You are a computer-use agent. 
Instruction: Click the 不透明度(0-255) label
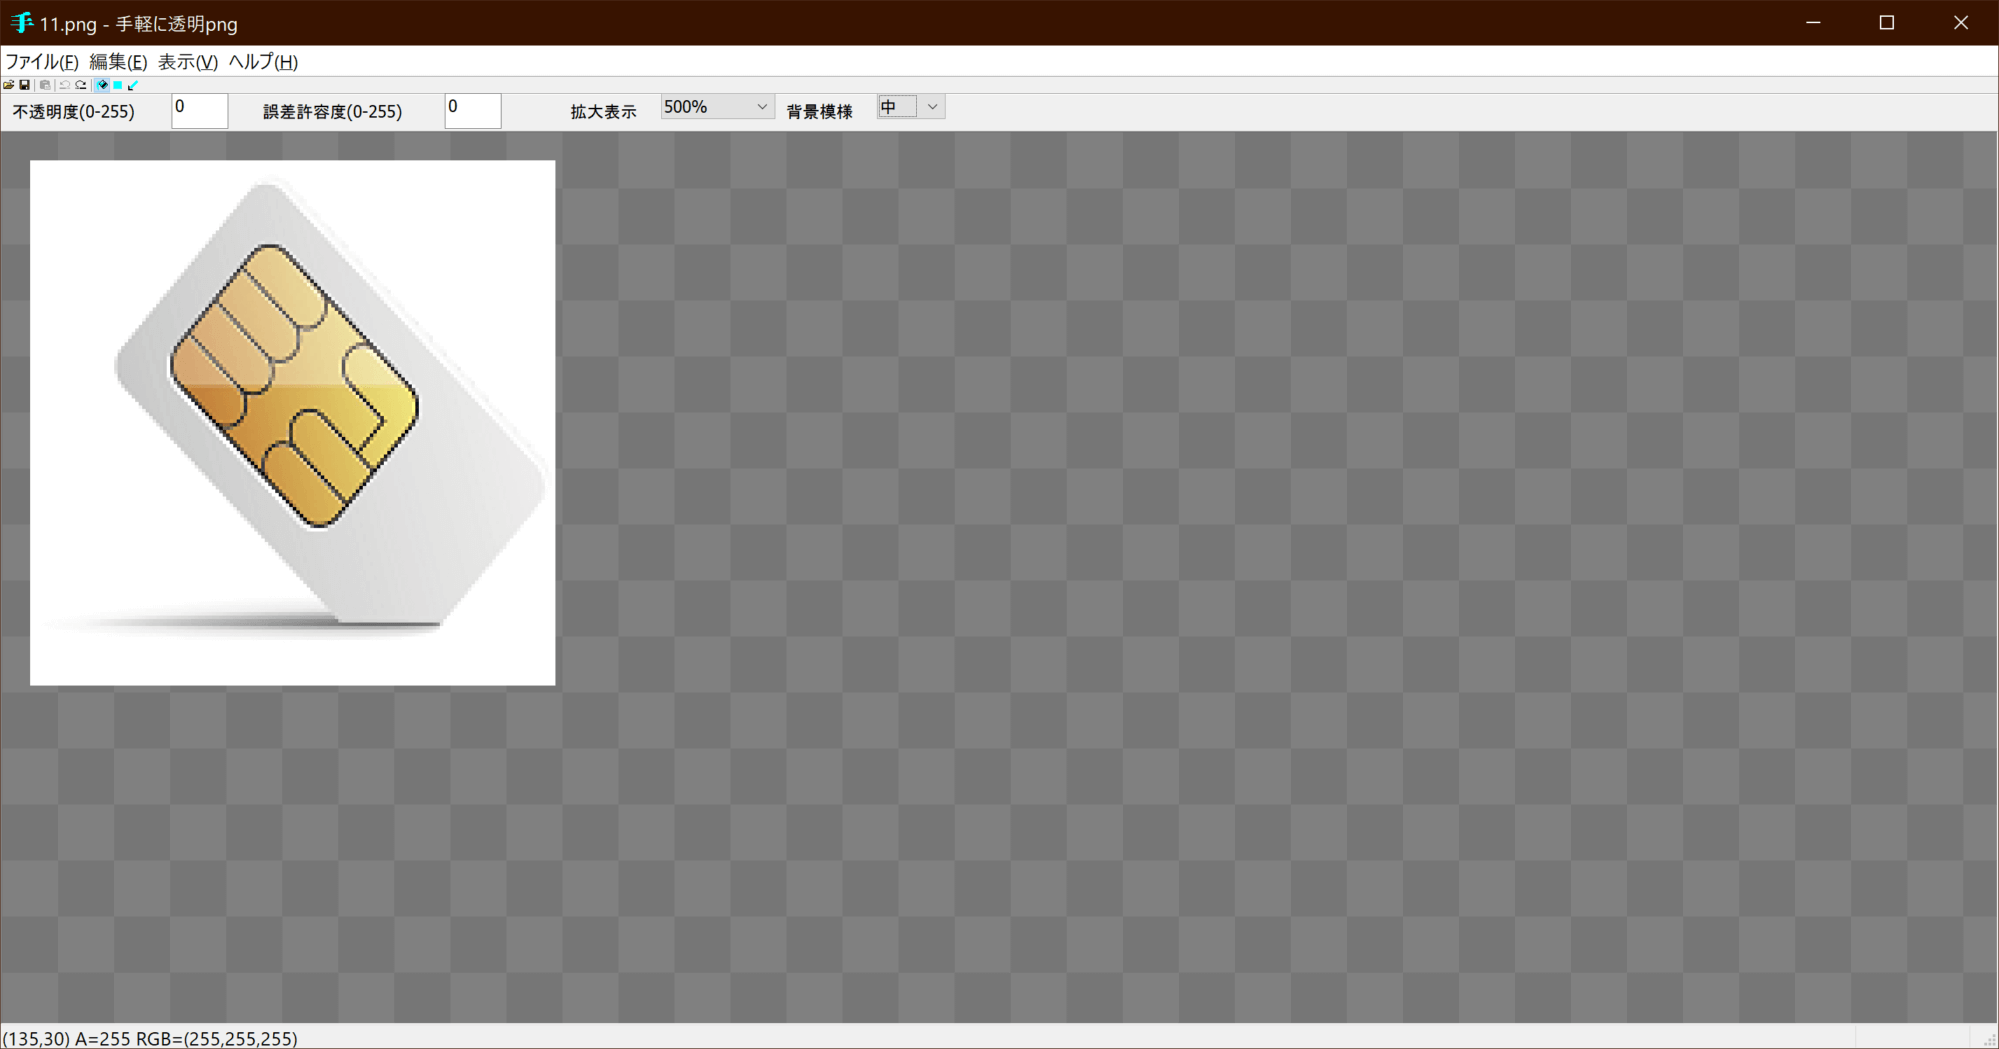pos(74,111)
